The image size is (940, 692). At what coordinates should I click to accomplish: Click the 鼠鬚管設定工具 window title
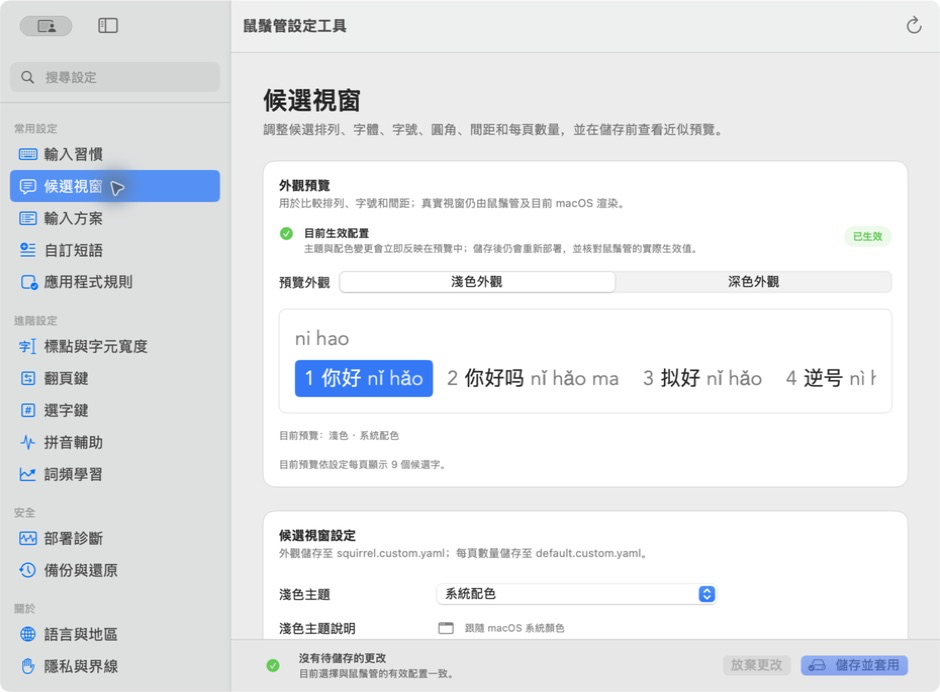tap(294, 26)
